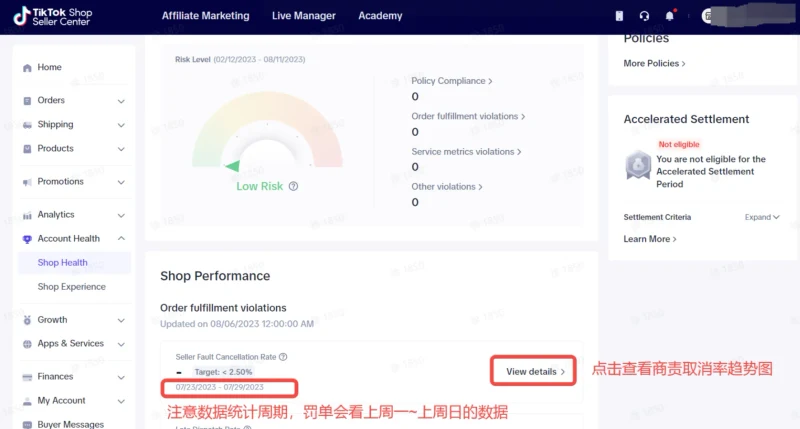Expand the Finances menu chevron
The image size is (800, 429).
tap(121, 377)
